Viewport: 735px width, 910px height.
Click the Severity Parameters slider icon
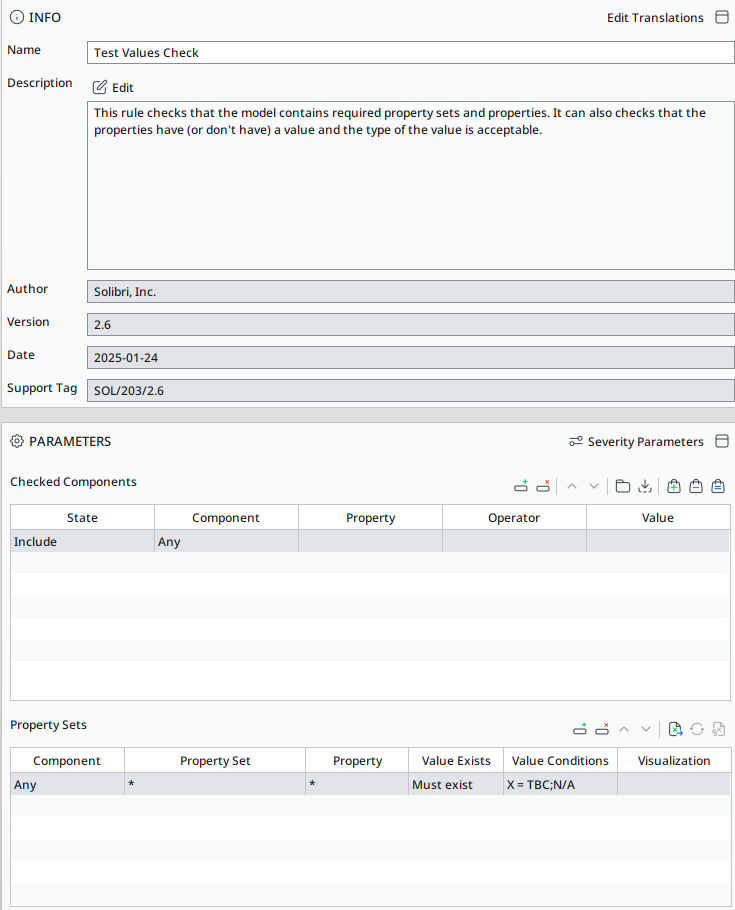point(576,442)
